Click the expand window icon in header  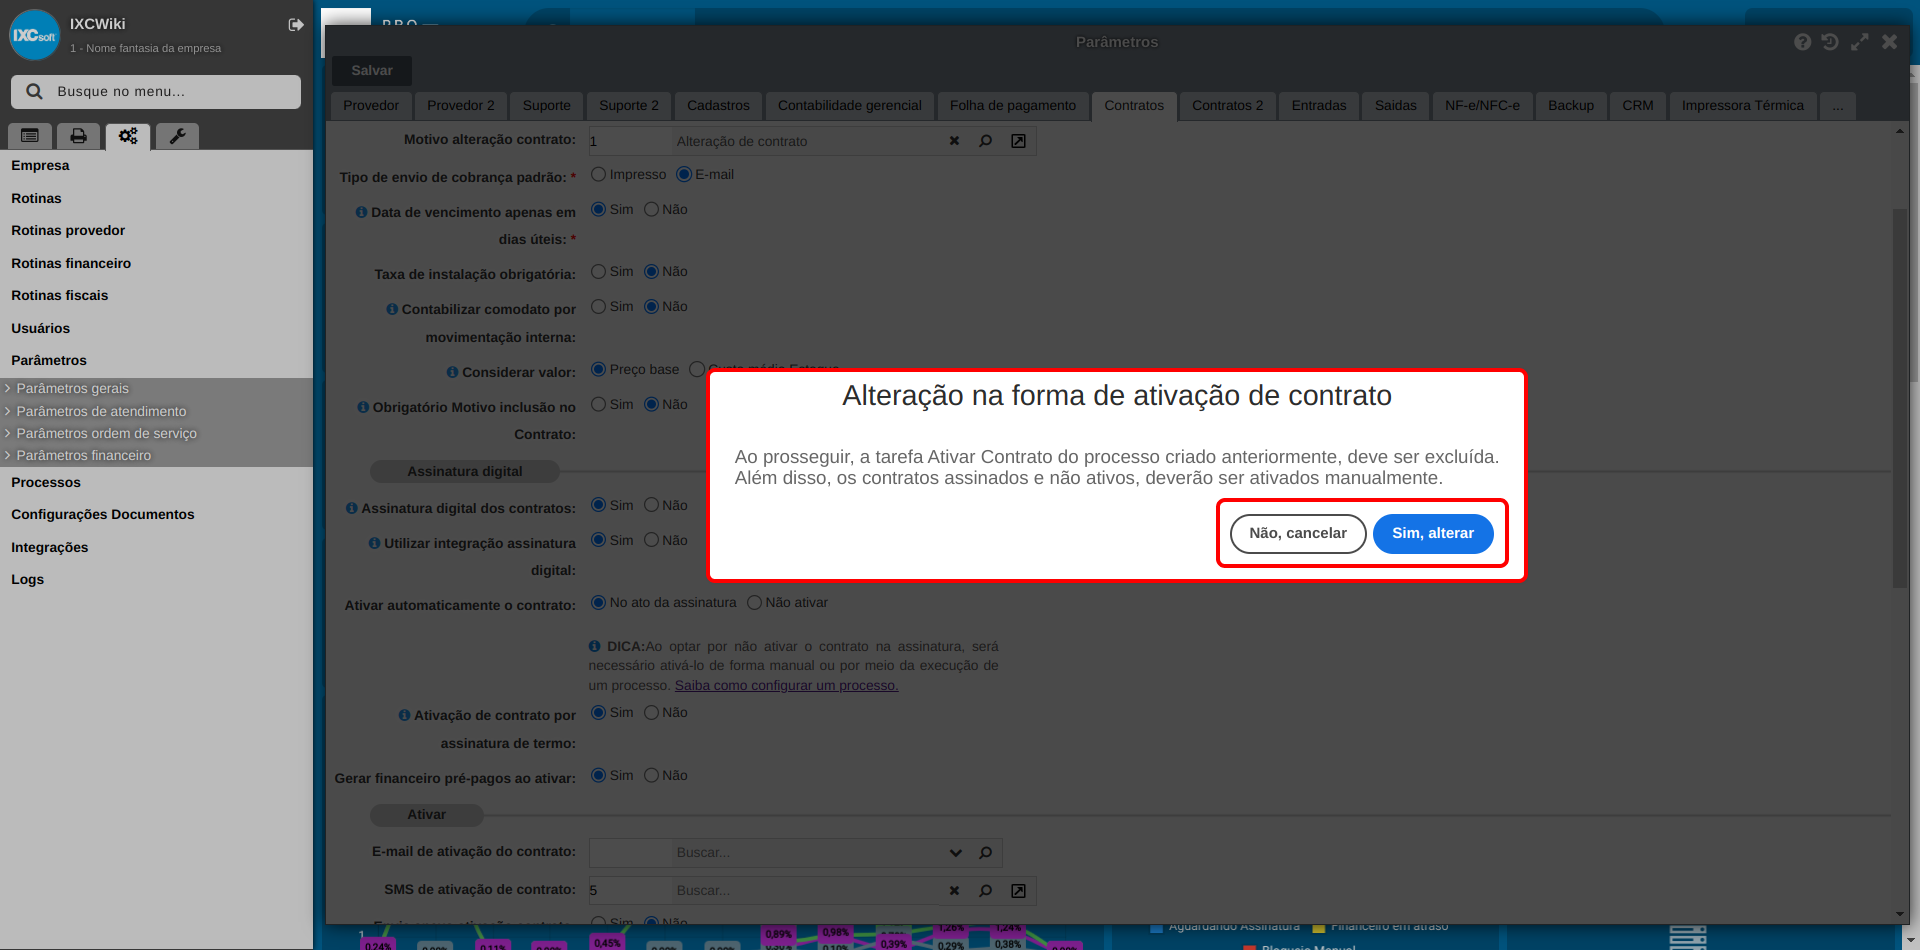click(x=1860, y=42)
